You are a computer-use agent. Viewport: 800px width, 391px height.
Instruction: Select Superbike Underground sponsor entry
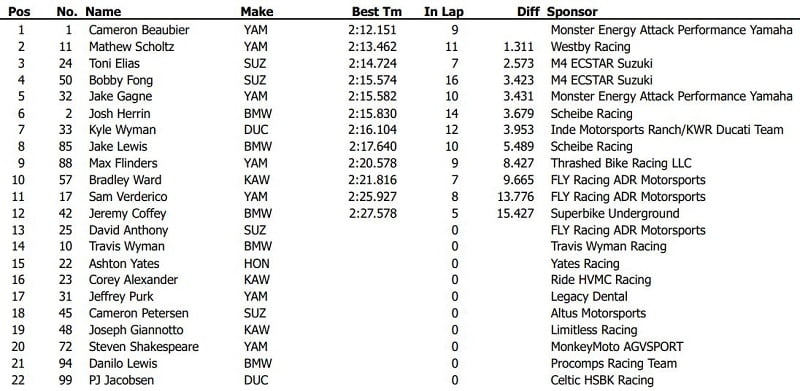(615, 213)
